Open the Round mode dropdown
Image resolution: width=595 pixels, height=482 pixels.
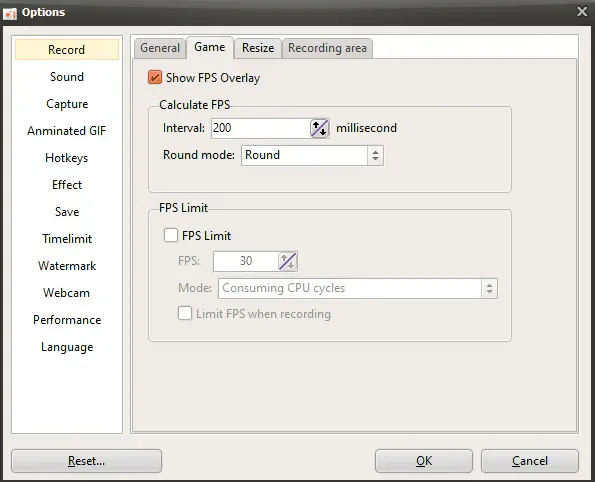pyautogui.click(x=312, y=155)
